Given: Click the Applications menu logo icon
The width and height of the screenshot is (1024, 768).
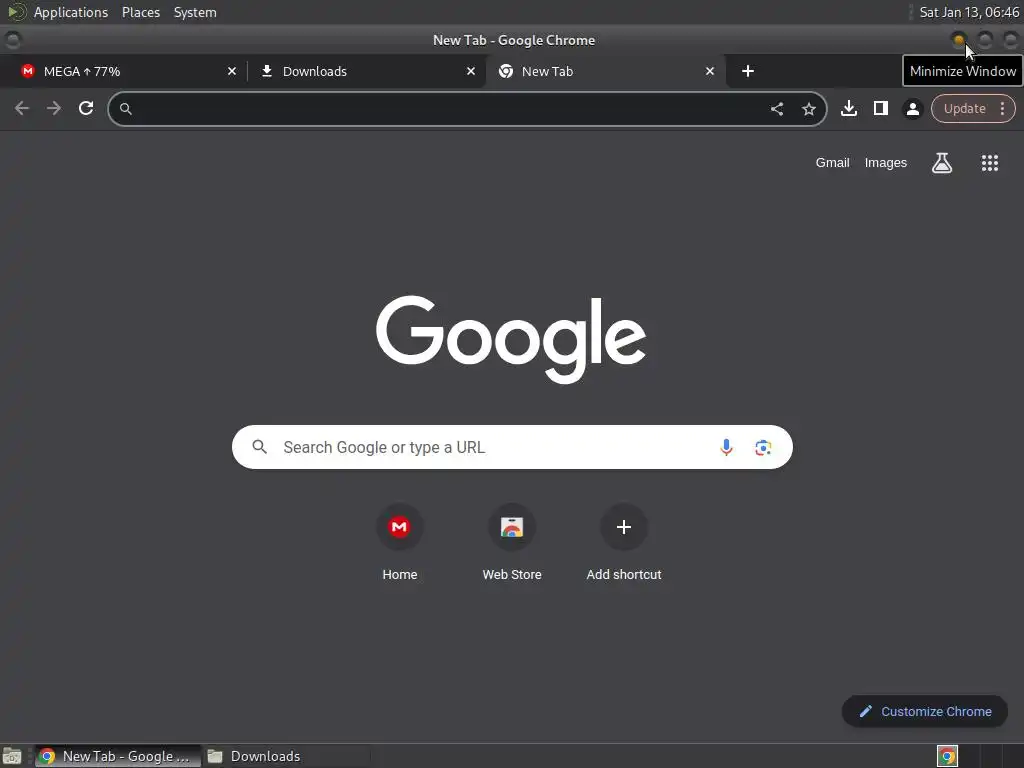Looking at the screenshot, I should [16, 12].
